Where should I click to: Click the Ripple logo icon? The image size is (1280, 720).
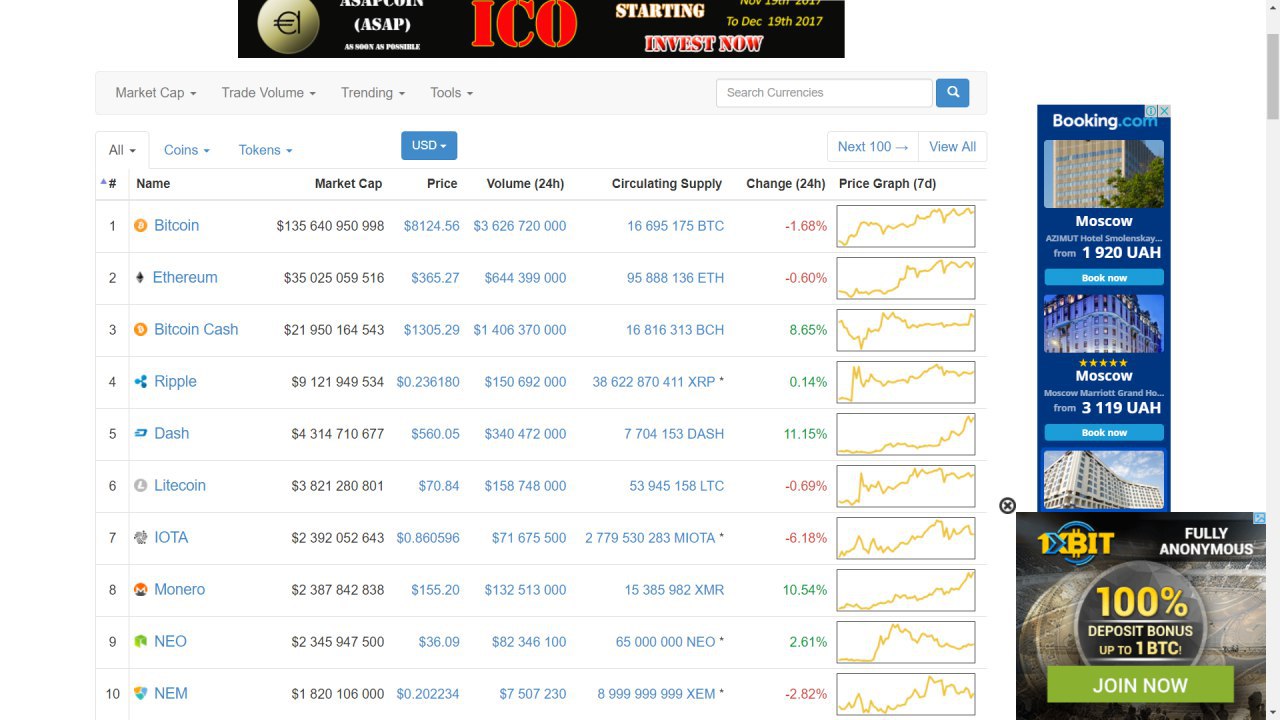pyautogui.click(x=140, y=382)
